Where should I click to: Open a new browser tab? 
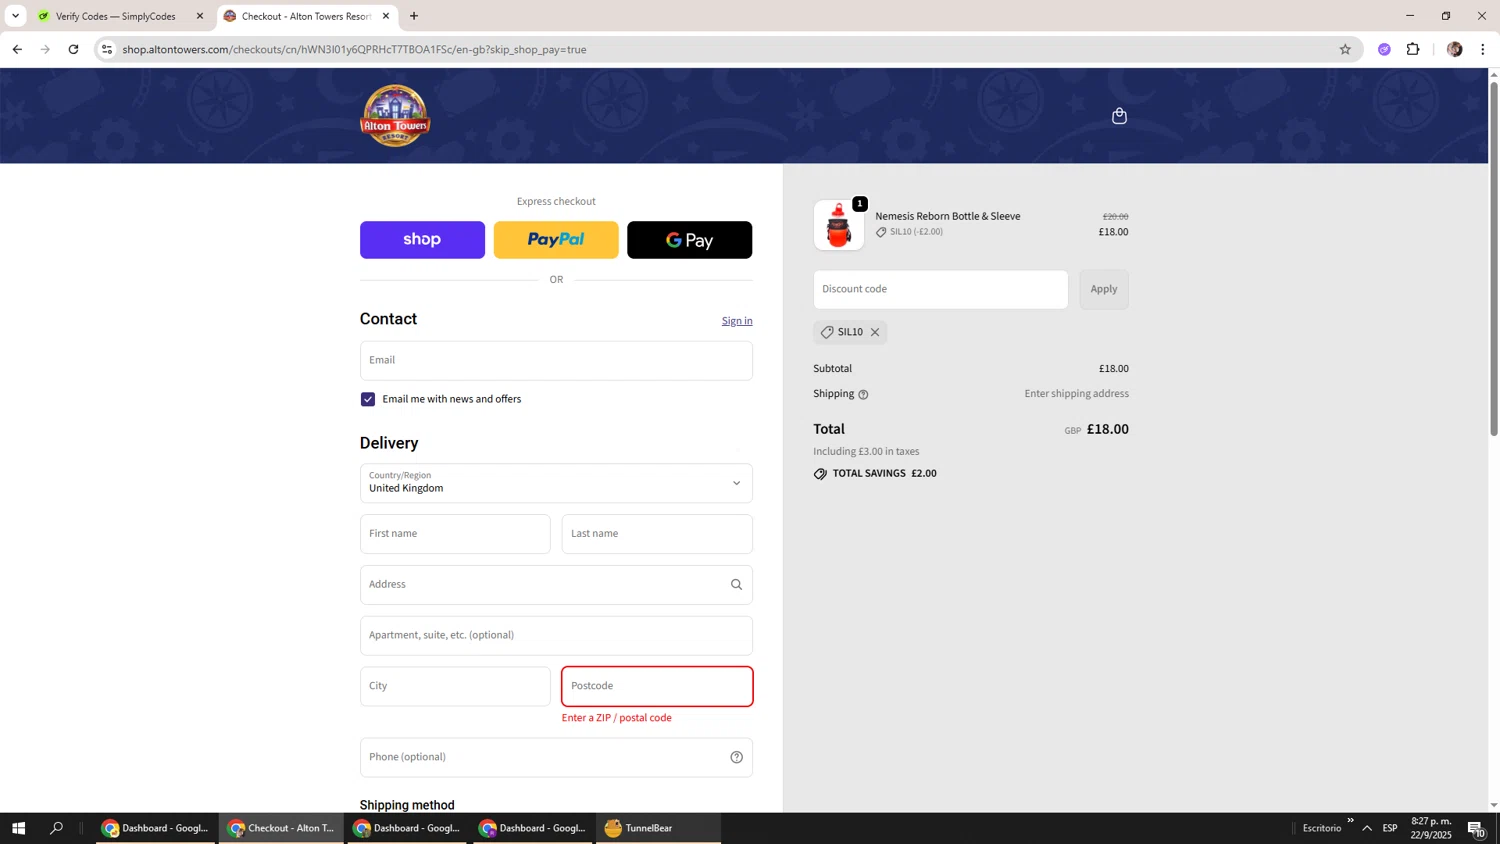(x=414, y=16)
